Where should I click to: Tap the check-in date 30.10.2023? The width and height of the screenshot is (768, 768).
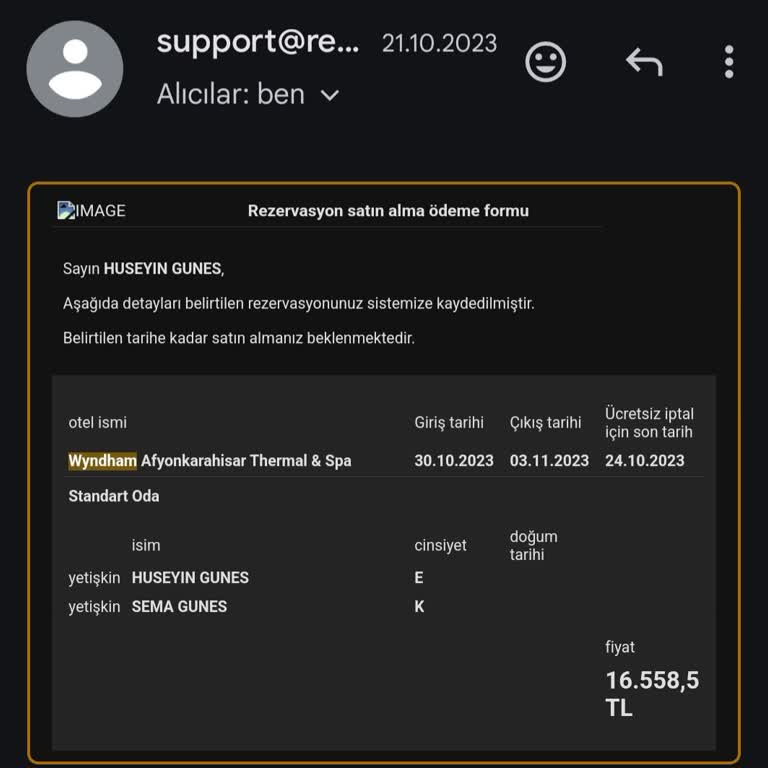click(x=454, y=461)
